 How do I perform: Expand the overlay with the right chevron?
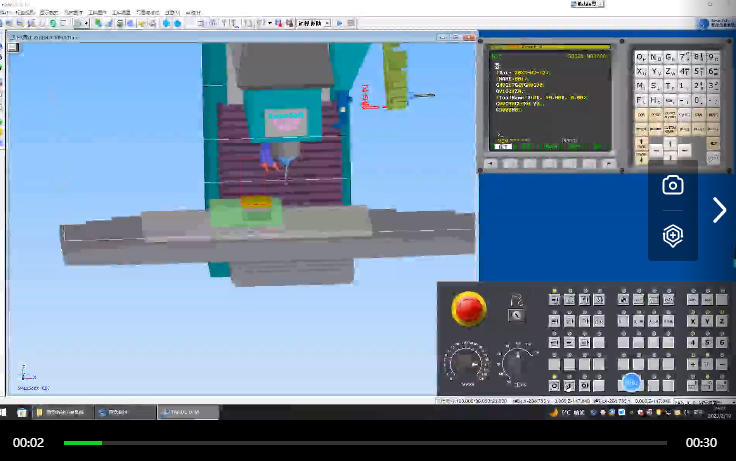(x=719, y=210)
